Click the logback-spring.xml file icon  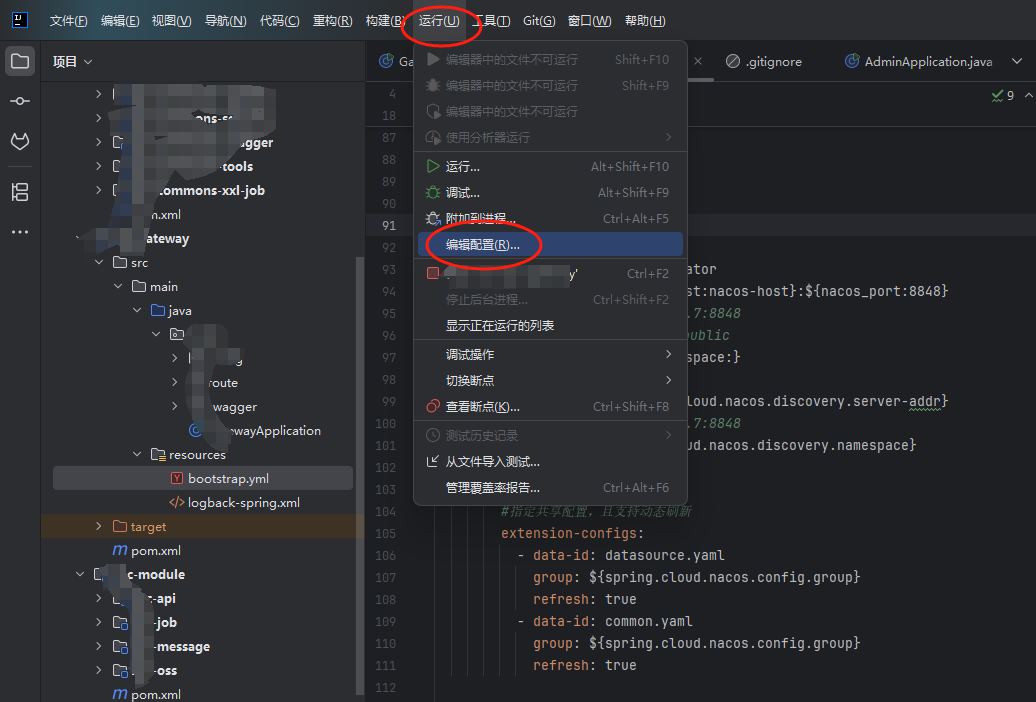tap(176, 502)
